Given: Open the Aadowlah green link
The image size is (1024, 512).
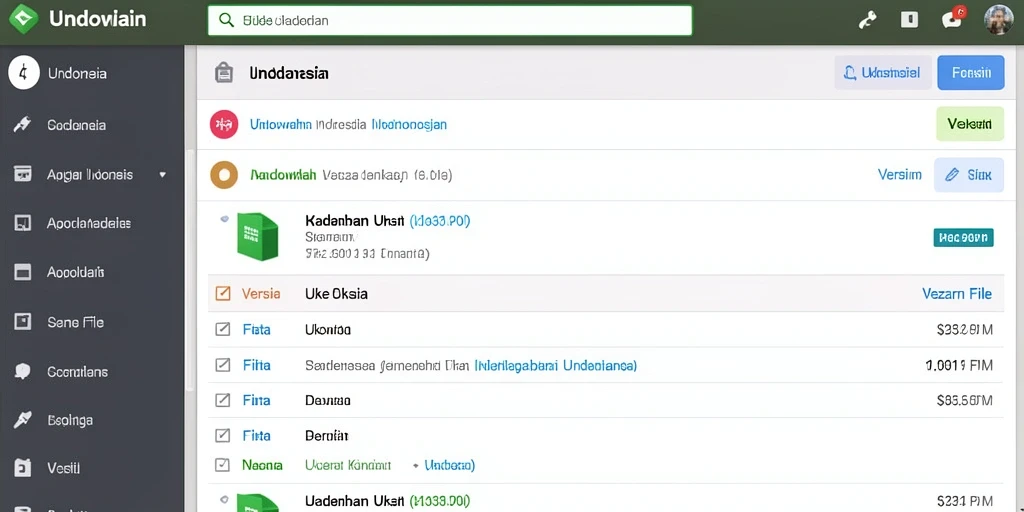Looking at the screenshot, I should [283, 175].
